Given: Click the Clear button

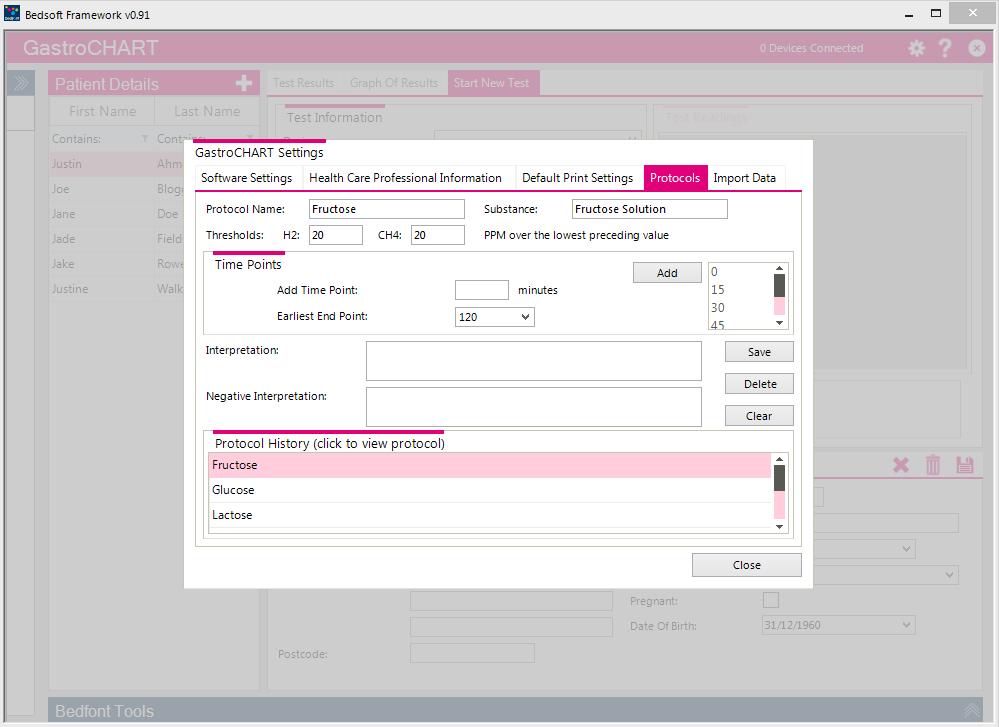Looking at the screenshot, I should coord(759,415).
